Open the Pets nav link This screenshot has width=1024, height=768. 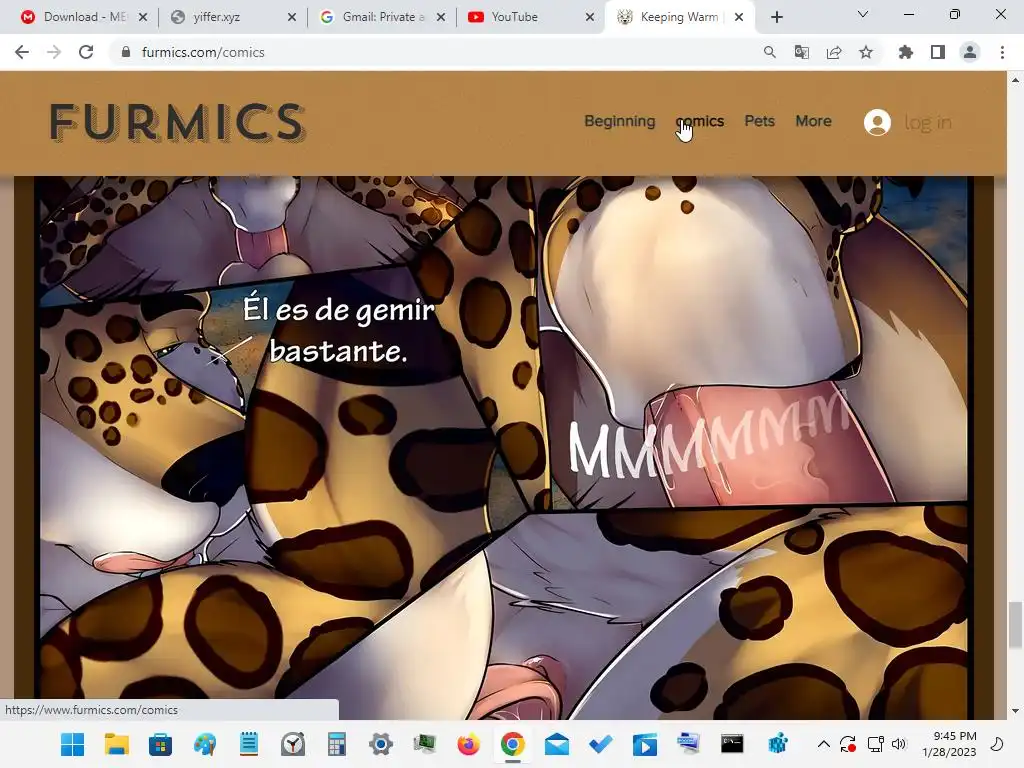click(x=760, y=121)
